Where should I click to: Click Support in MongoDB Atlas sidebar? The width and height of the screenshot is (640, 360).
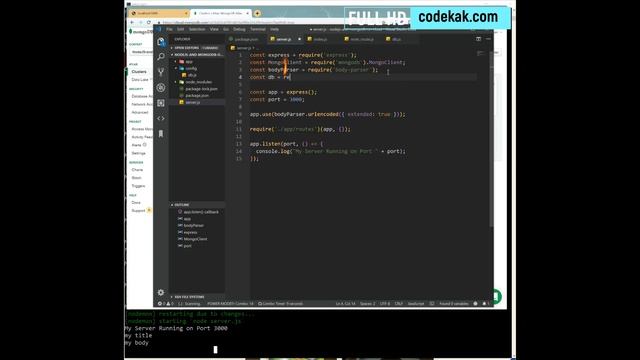click(138, 211)
